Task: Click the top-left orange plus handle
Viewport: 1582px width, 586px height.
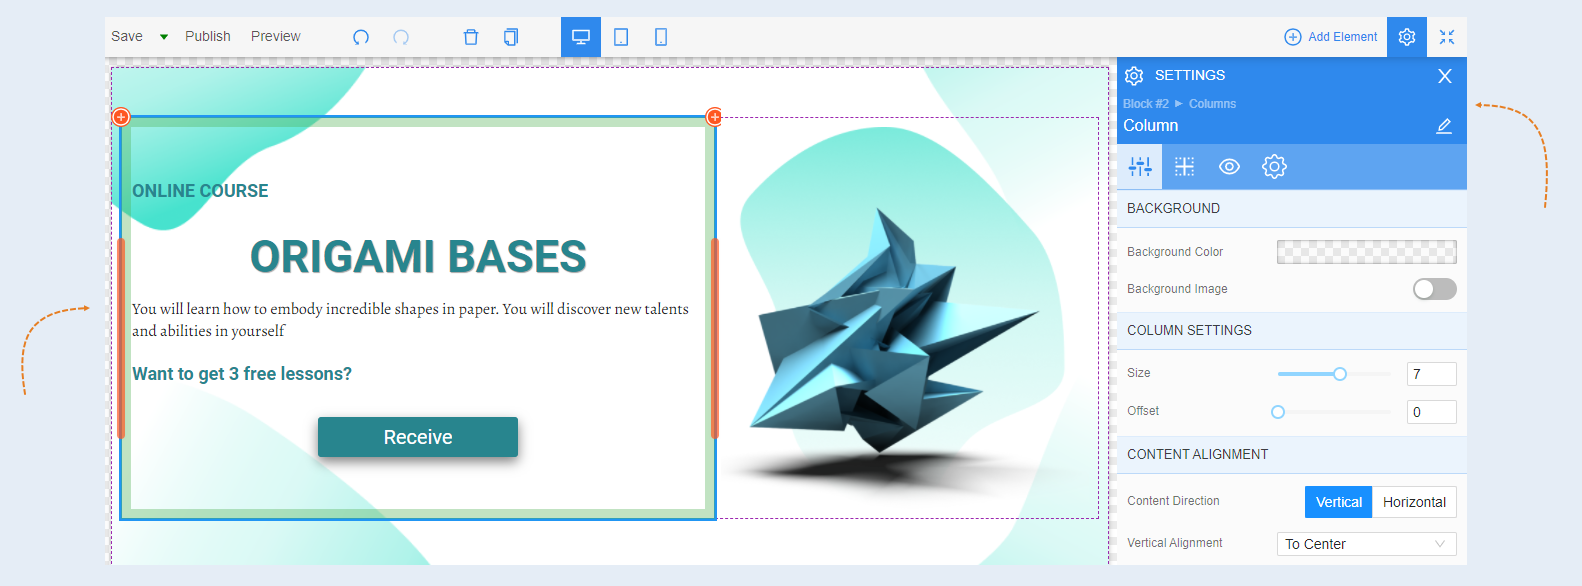Action: point(121,117)
